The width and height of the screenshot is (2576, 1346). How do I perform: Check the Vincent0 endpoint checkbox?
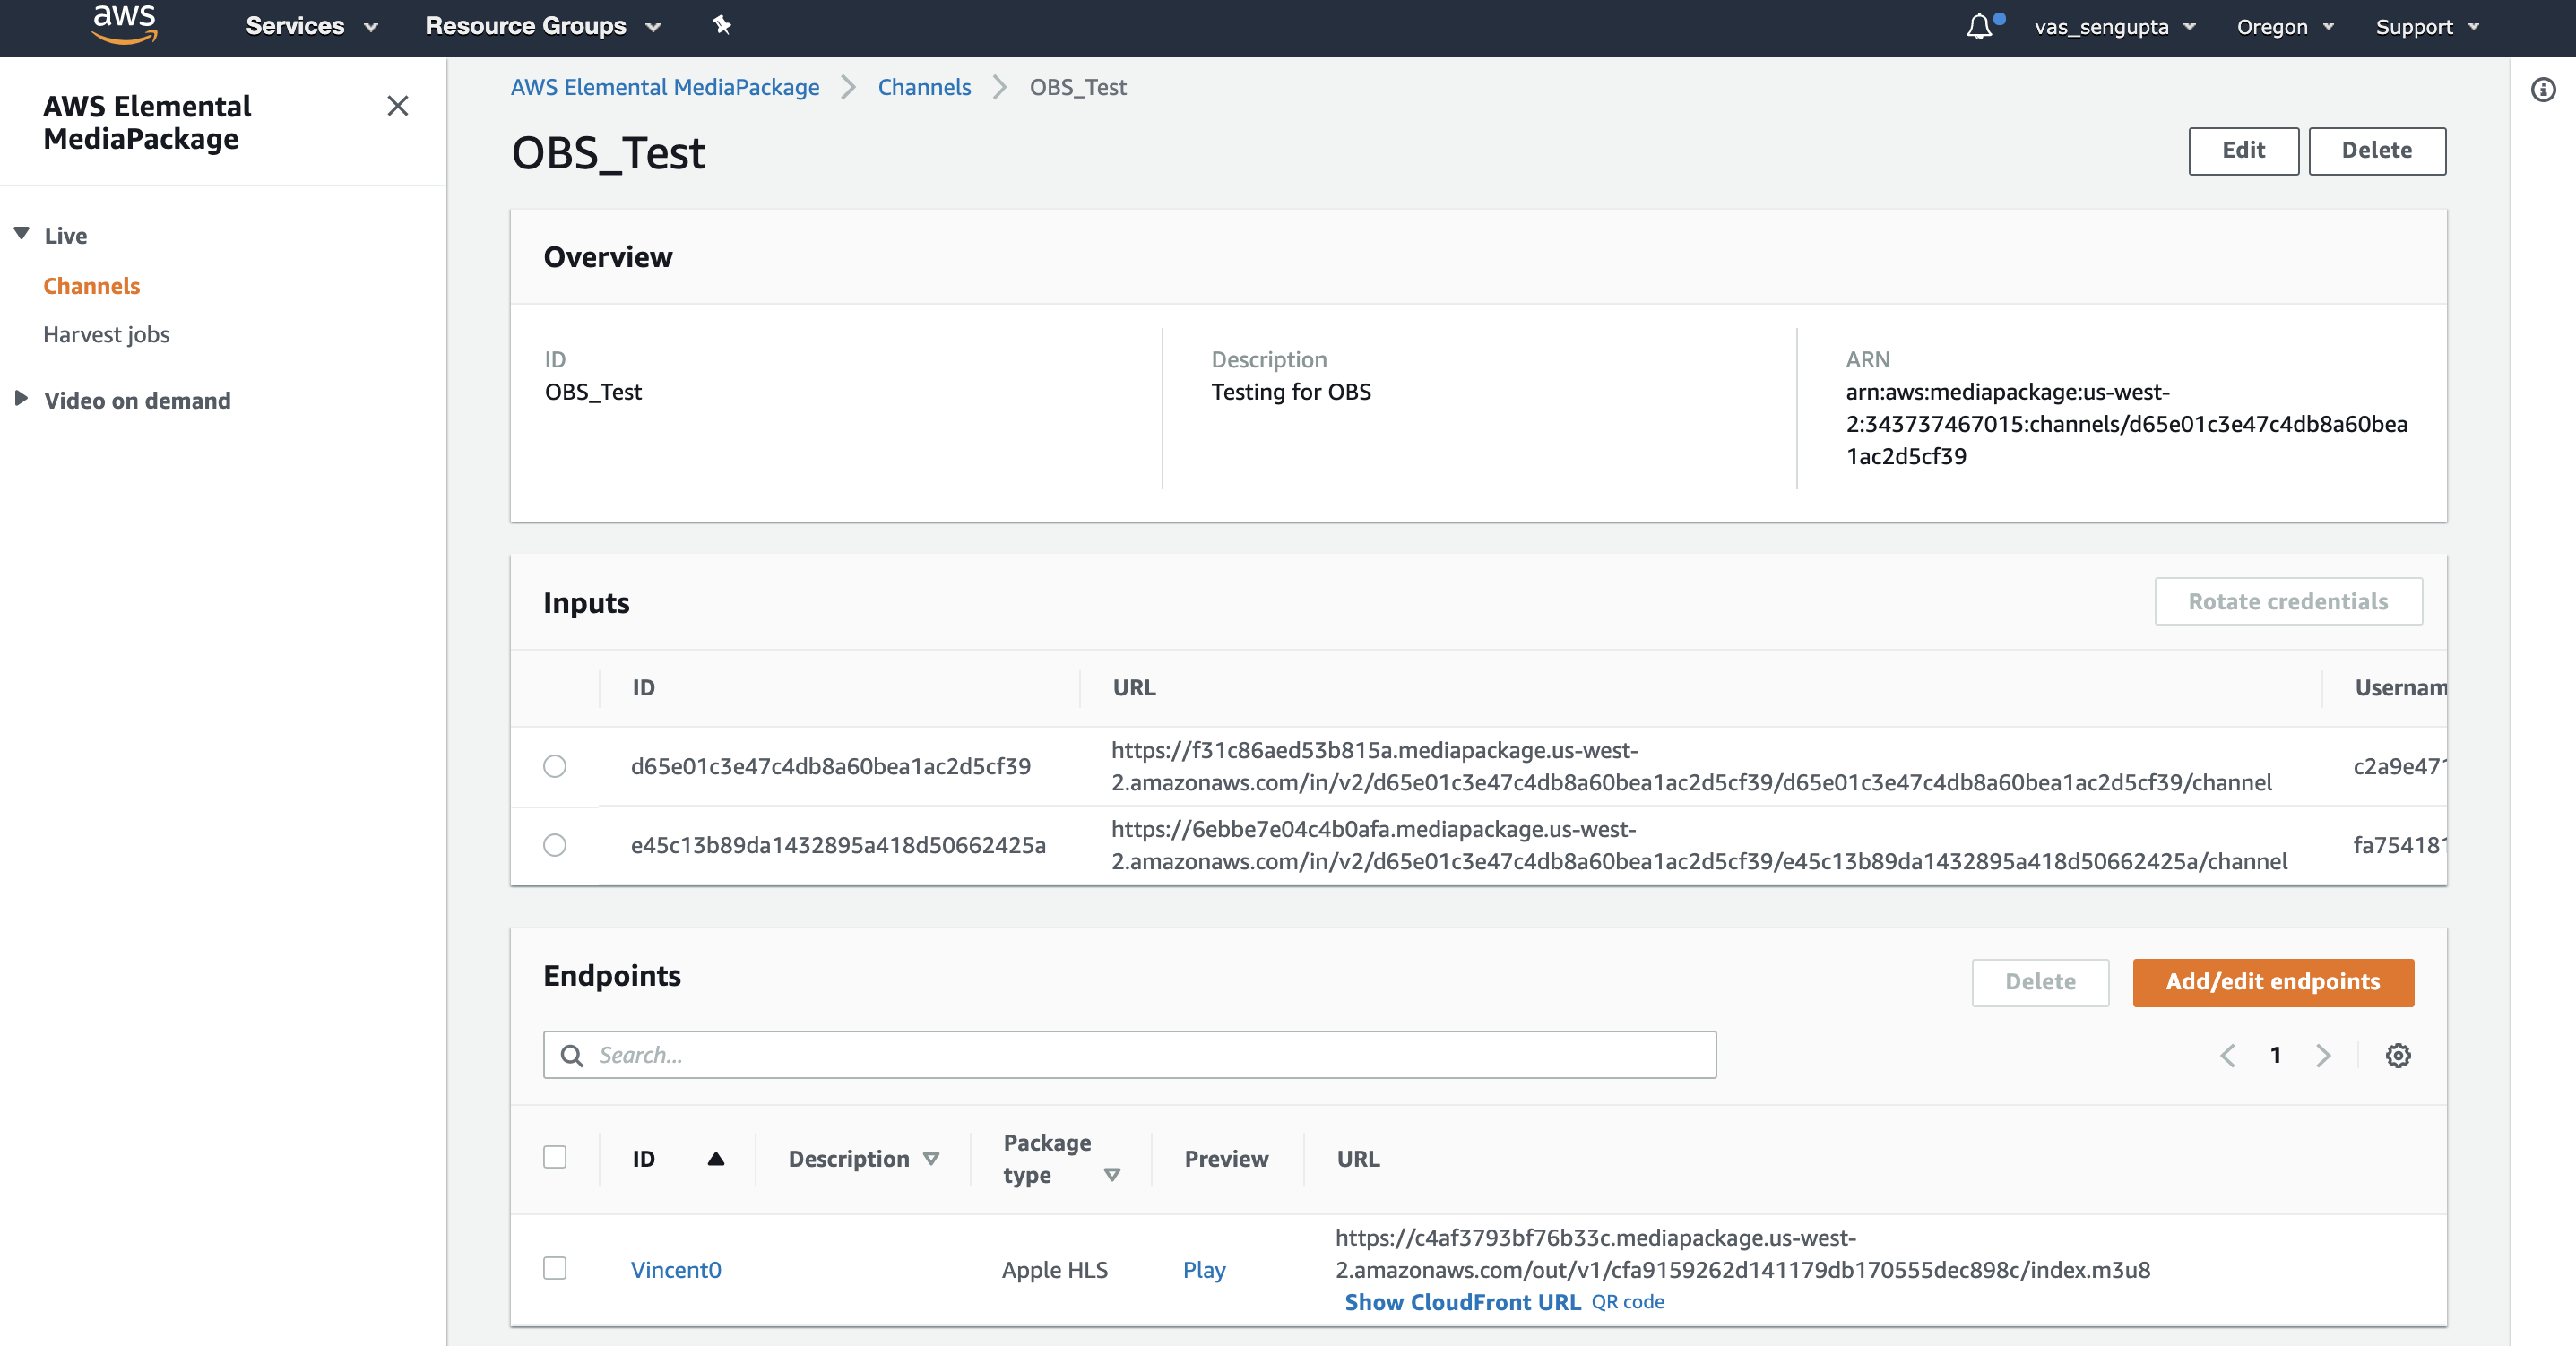(x=555, y=1268)
